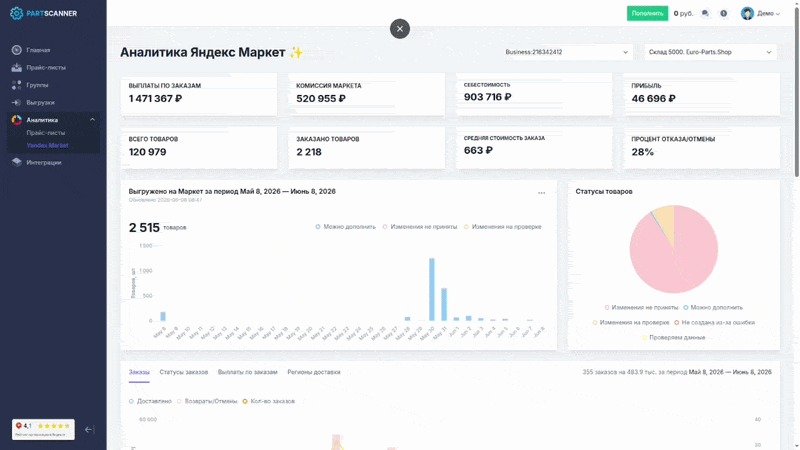
Task: Click the Всего товаров 120 979 card
Action: click(199, 147)
